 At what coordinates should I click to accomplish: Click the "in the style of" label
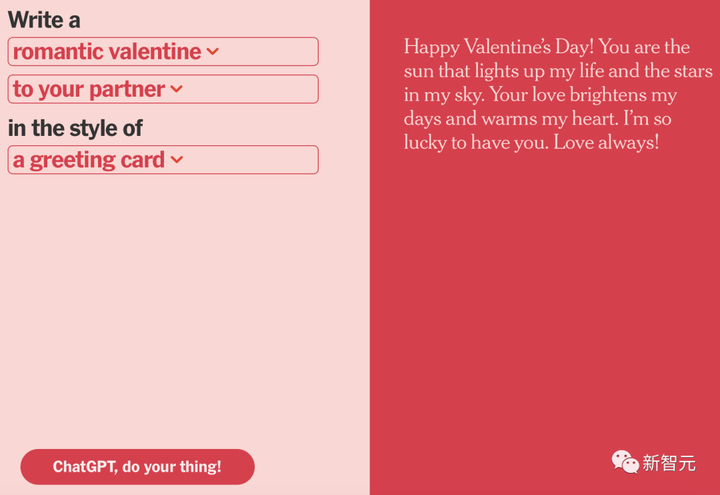coord(75,128)
